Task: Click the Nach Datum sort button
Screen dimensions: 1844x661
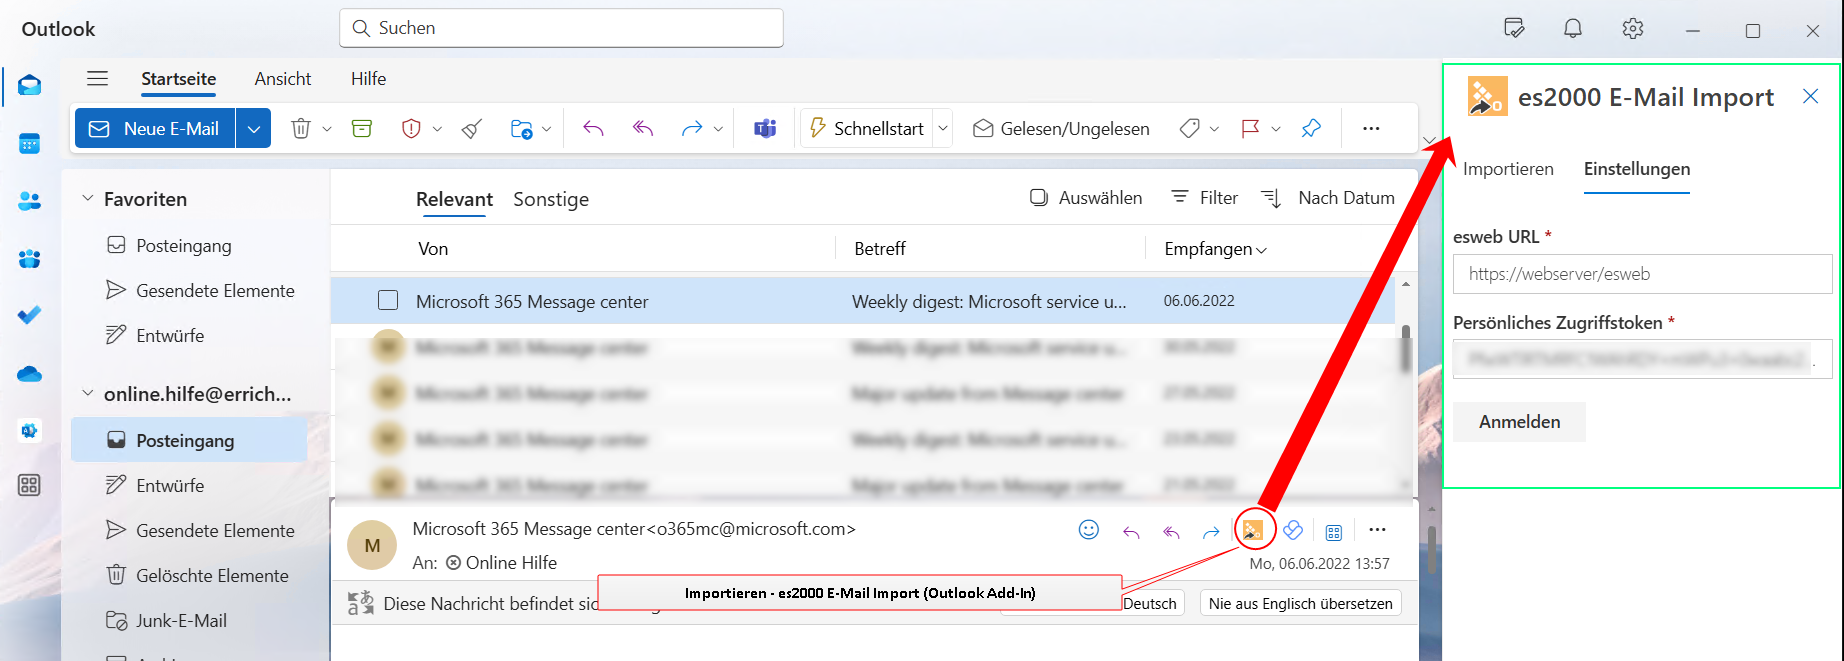Action: point(1328,198)
